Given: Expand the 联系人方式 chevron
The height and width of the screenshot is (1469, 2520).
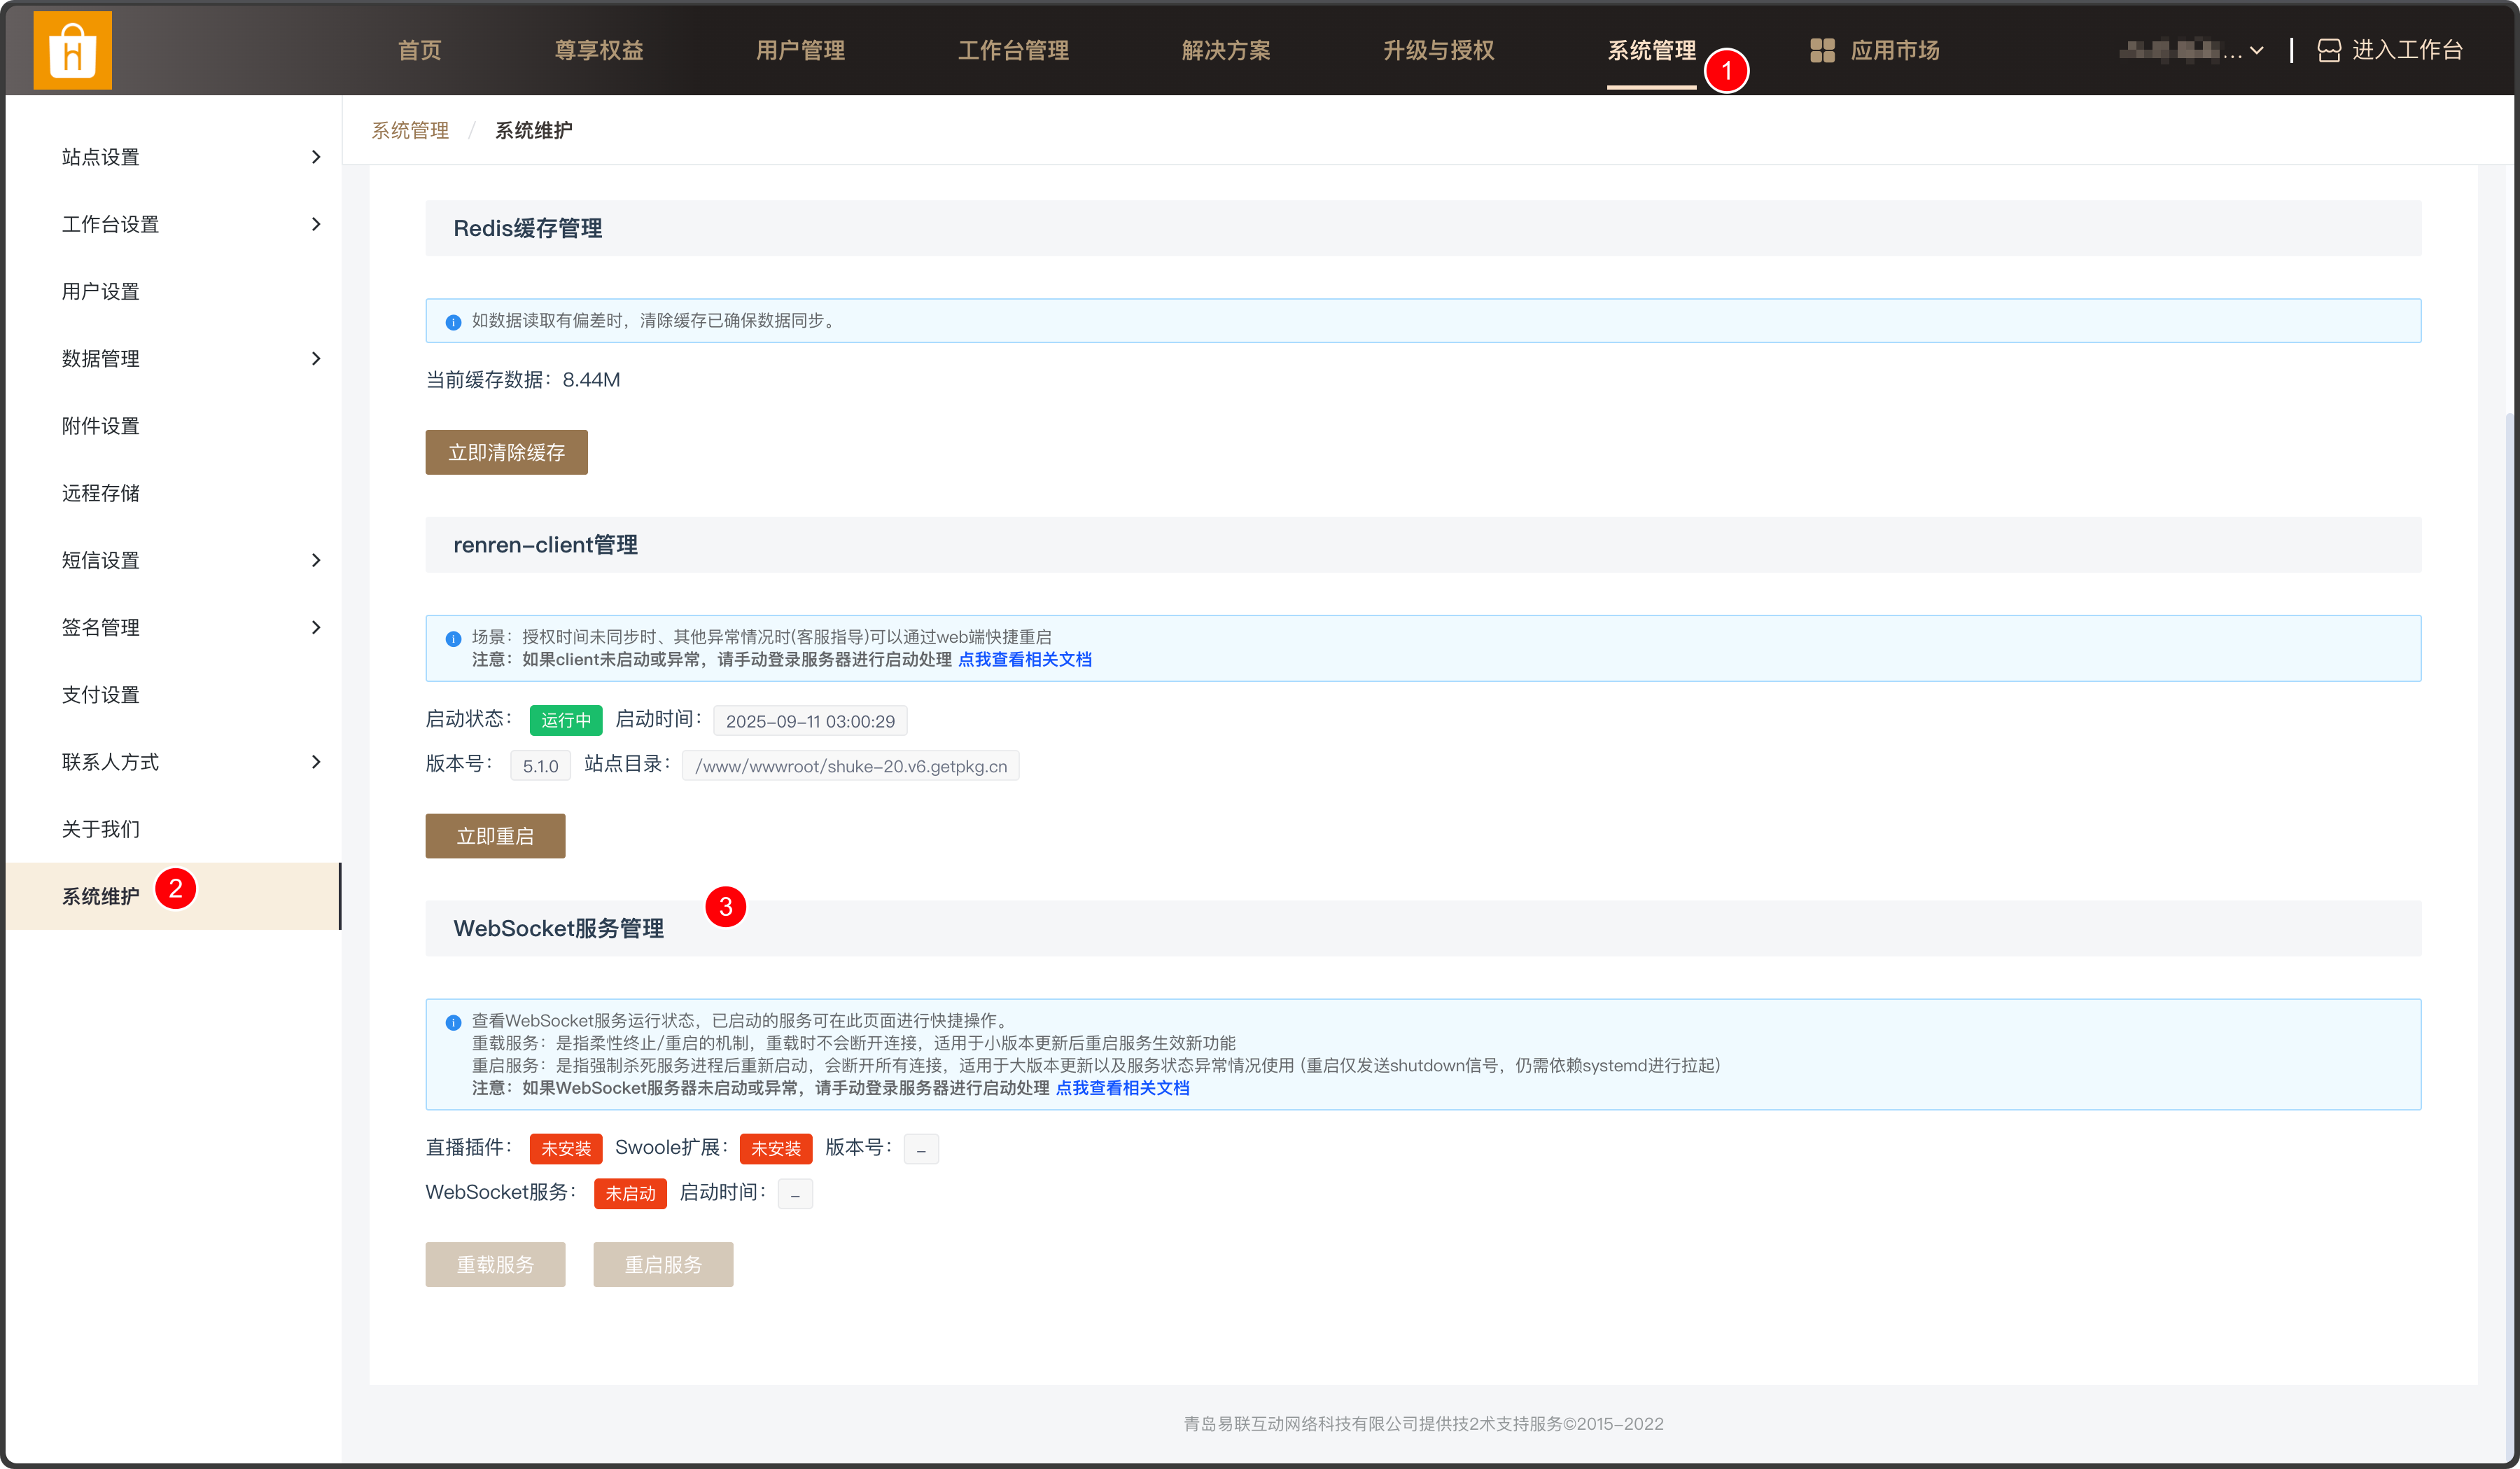Looking at the screenshot, I should coord(316,762).
